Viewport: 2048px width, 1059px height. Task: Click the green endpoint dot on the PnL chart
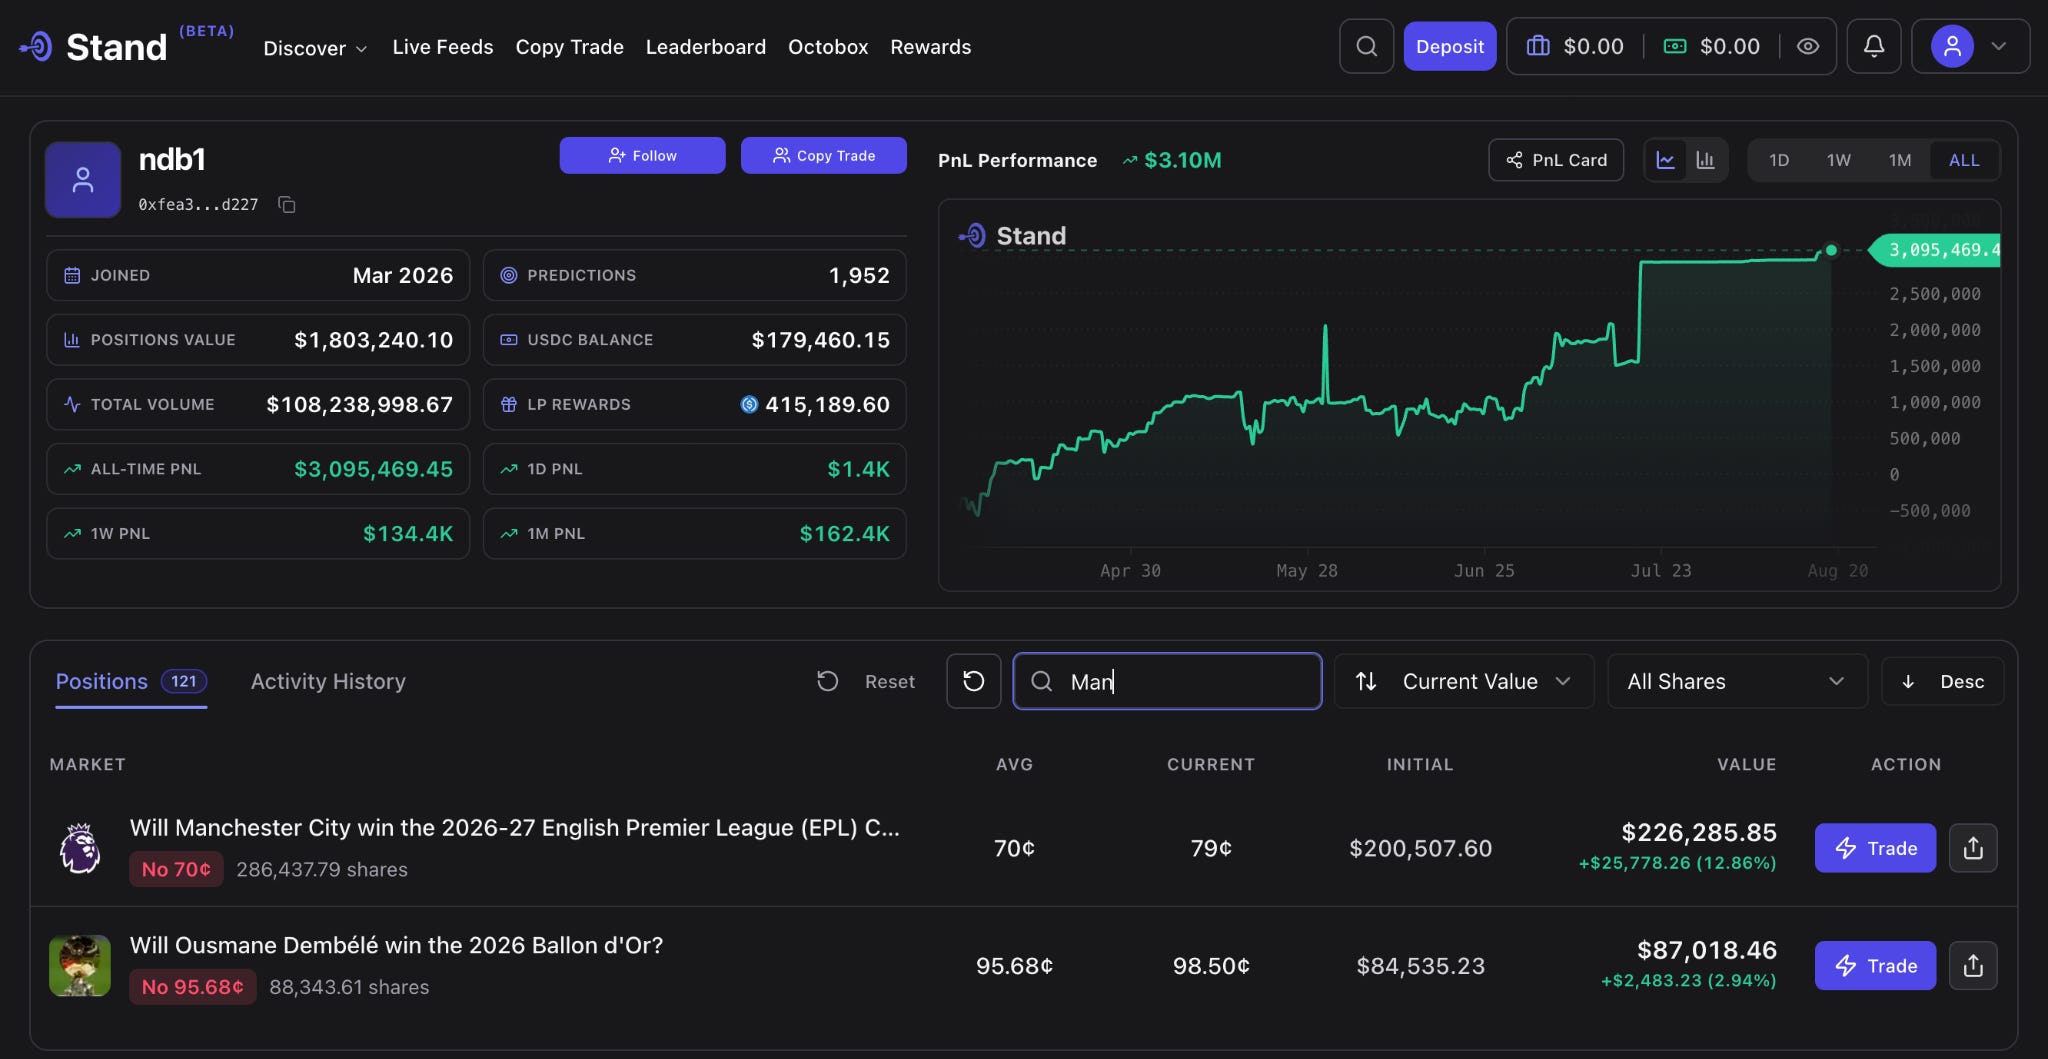[x=1831, y=250]
